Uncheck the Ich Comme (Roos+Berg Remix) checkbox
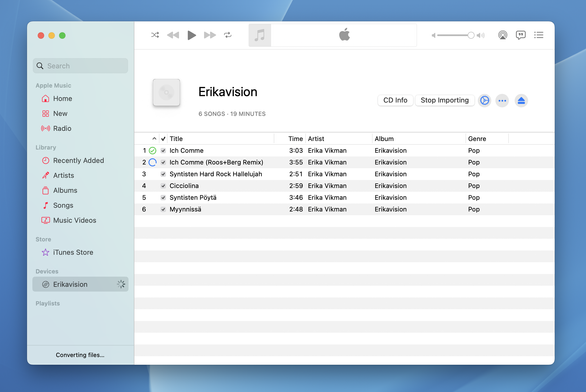Screen dimensions: 586x392 tap(163, 163)
